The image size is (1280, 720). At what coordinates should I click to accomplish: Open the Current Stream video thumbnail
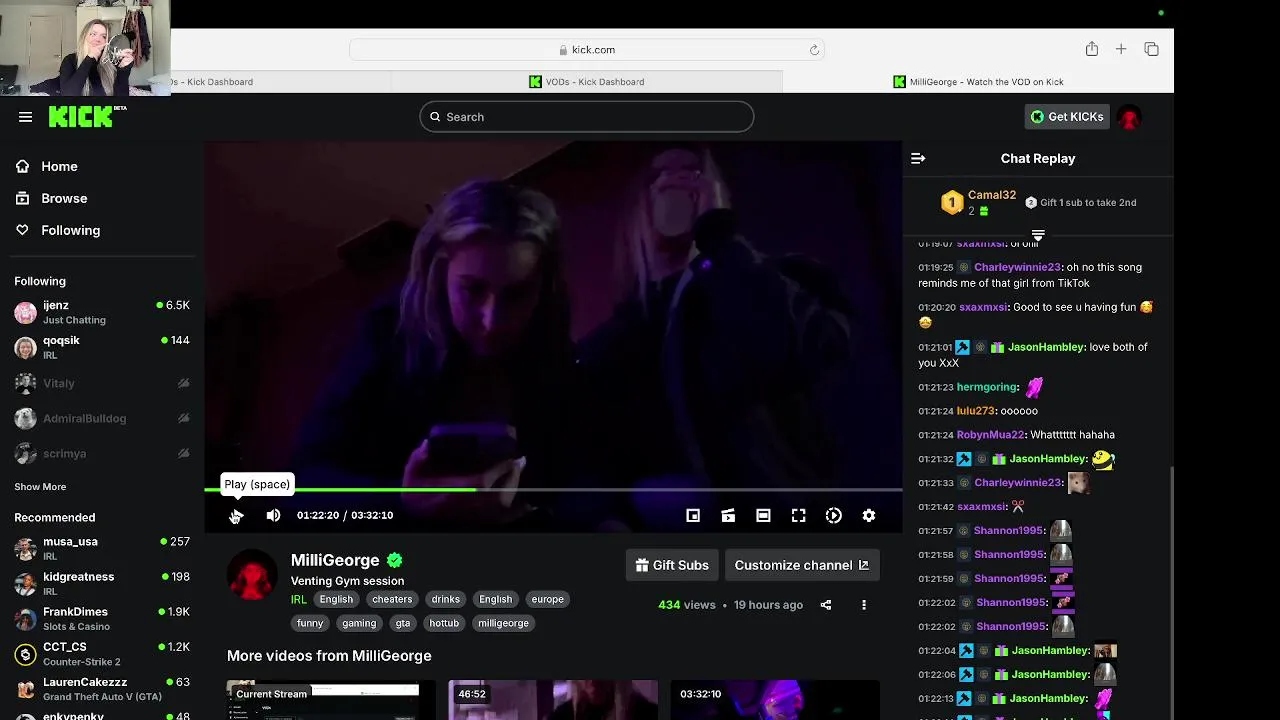(331, 700)
